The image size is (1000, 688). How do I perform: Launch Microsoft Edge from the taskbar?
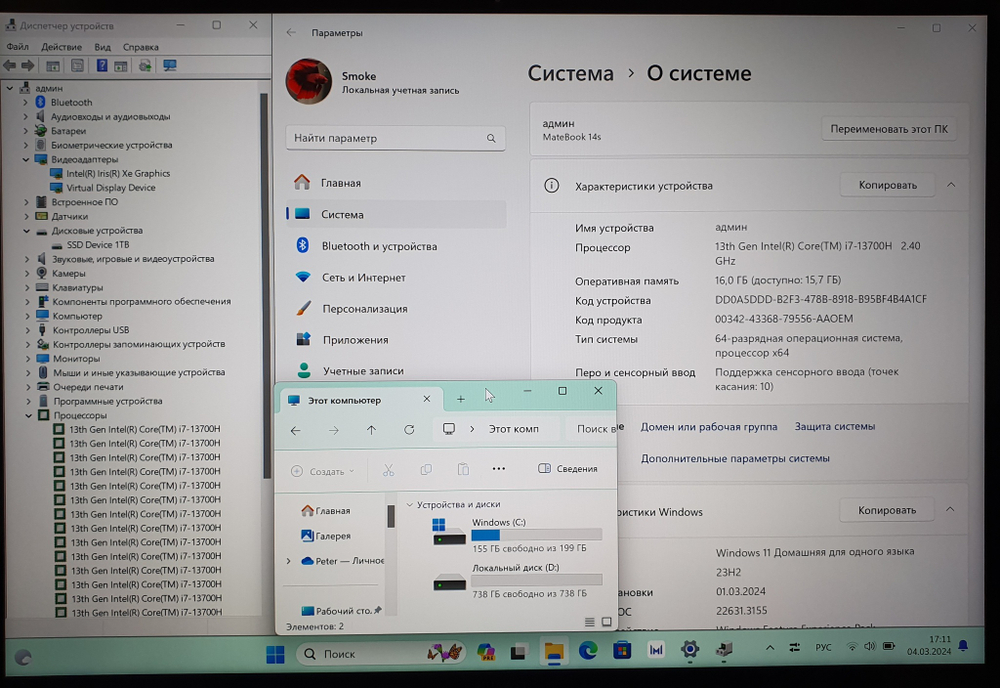click(588, 648)
